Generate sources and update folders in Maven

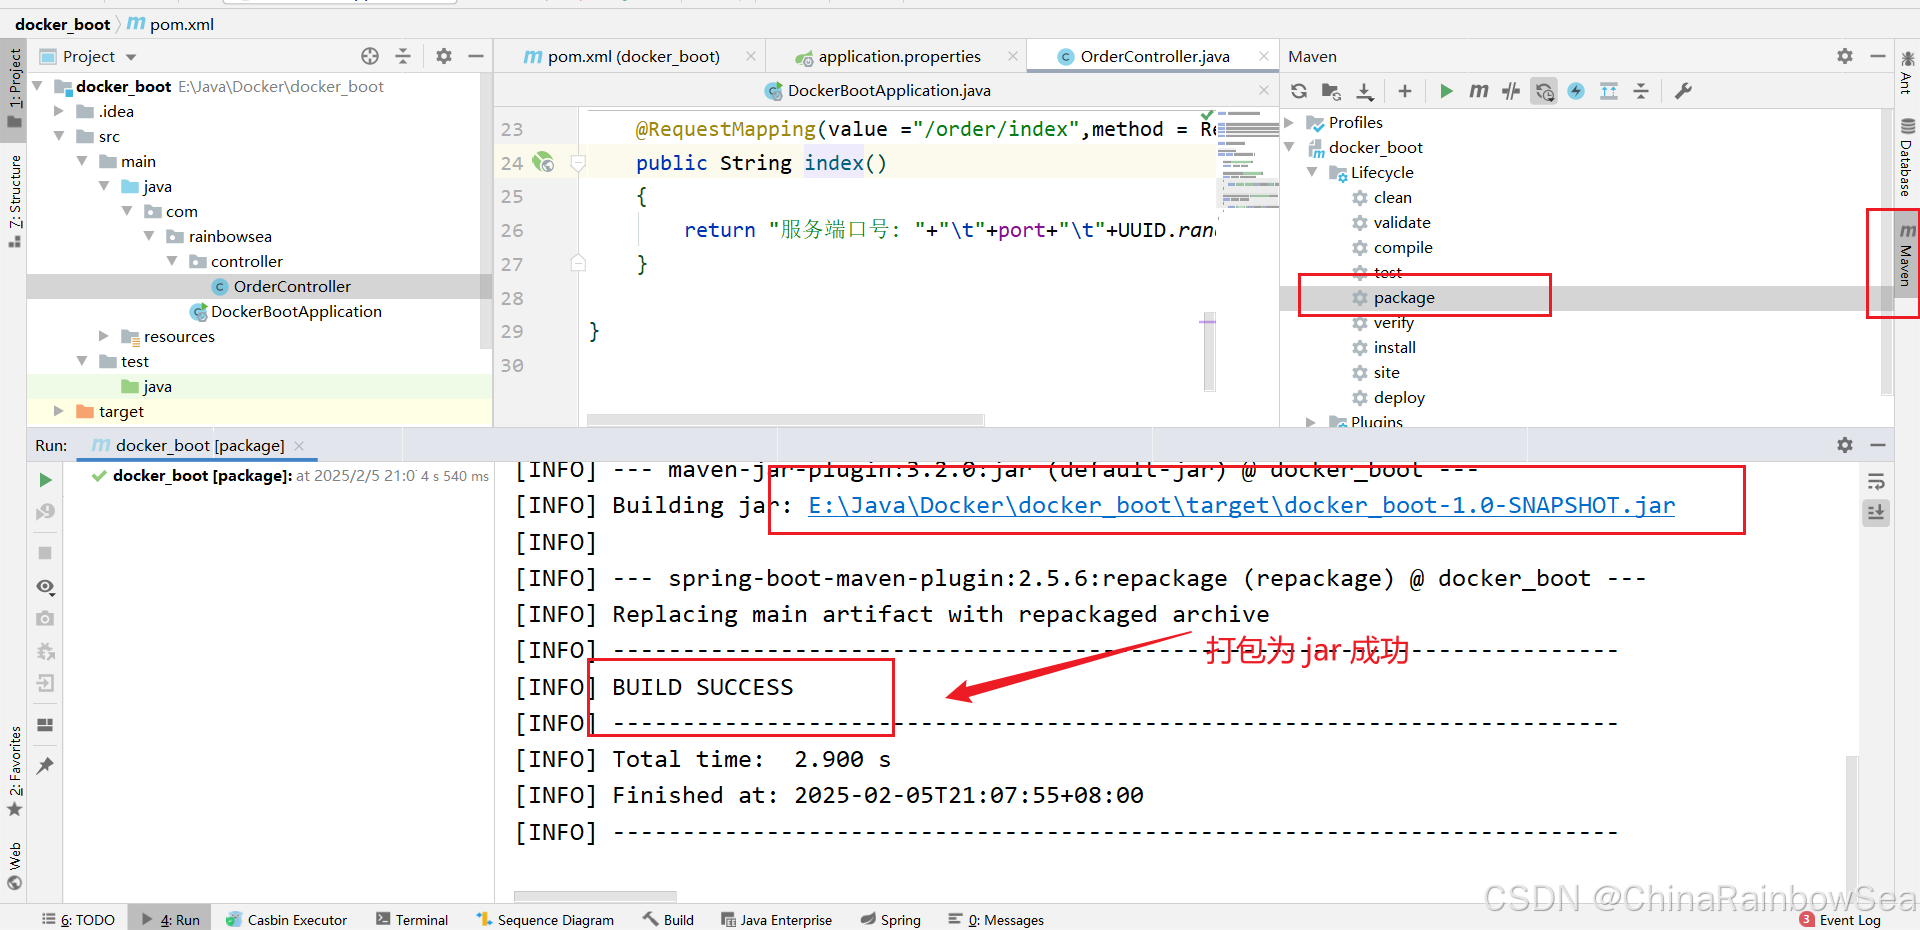pos(1331,91)
